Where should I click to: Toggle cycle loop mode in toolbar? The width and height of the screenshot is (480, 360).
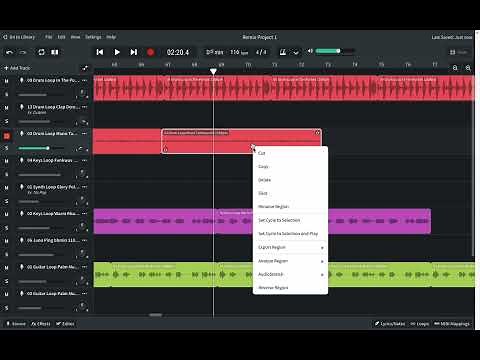click(41, 52)
